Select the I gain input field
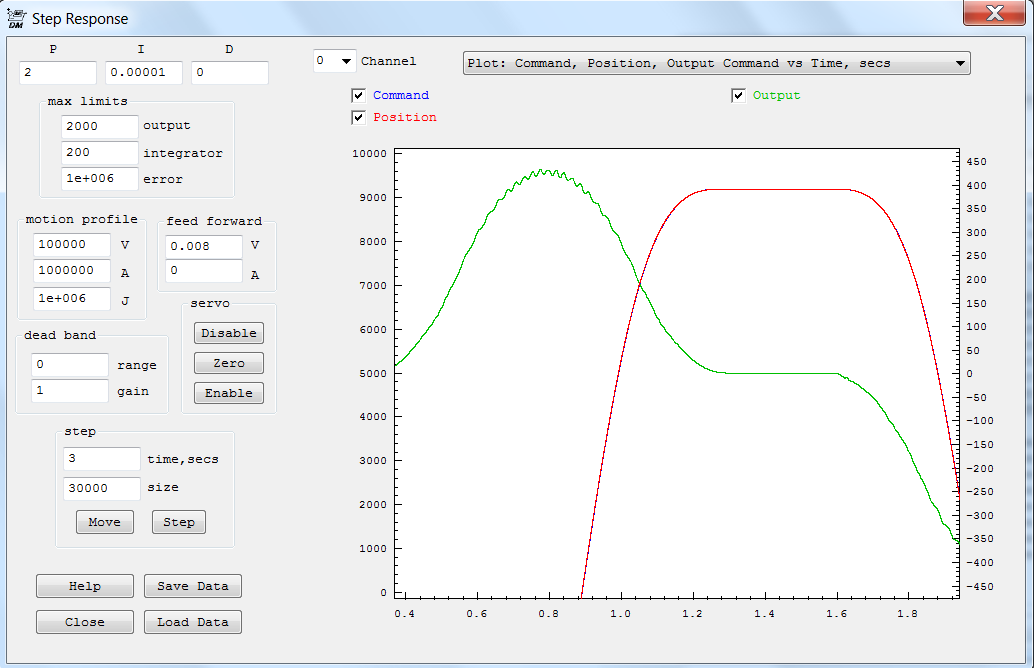This screenshot has height=668, width=1034. (144, 73)
